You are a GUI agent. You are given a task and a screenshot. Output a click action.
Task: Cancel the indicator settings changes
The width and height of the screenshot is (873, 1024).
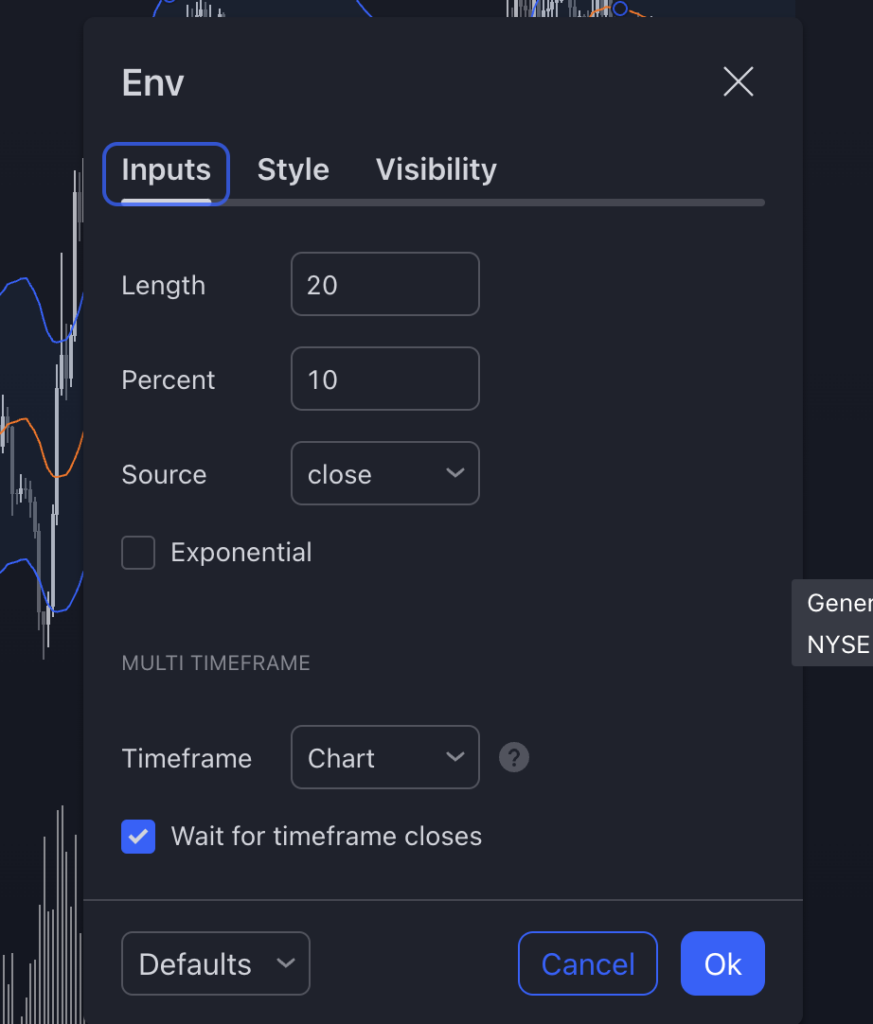588,964
